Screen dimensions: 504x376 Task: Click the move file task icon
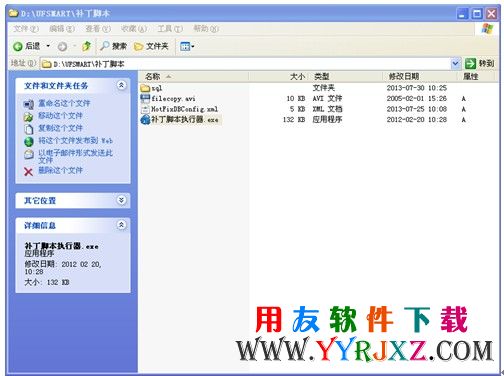[x=29, y=117]
